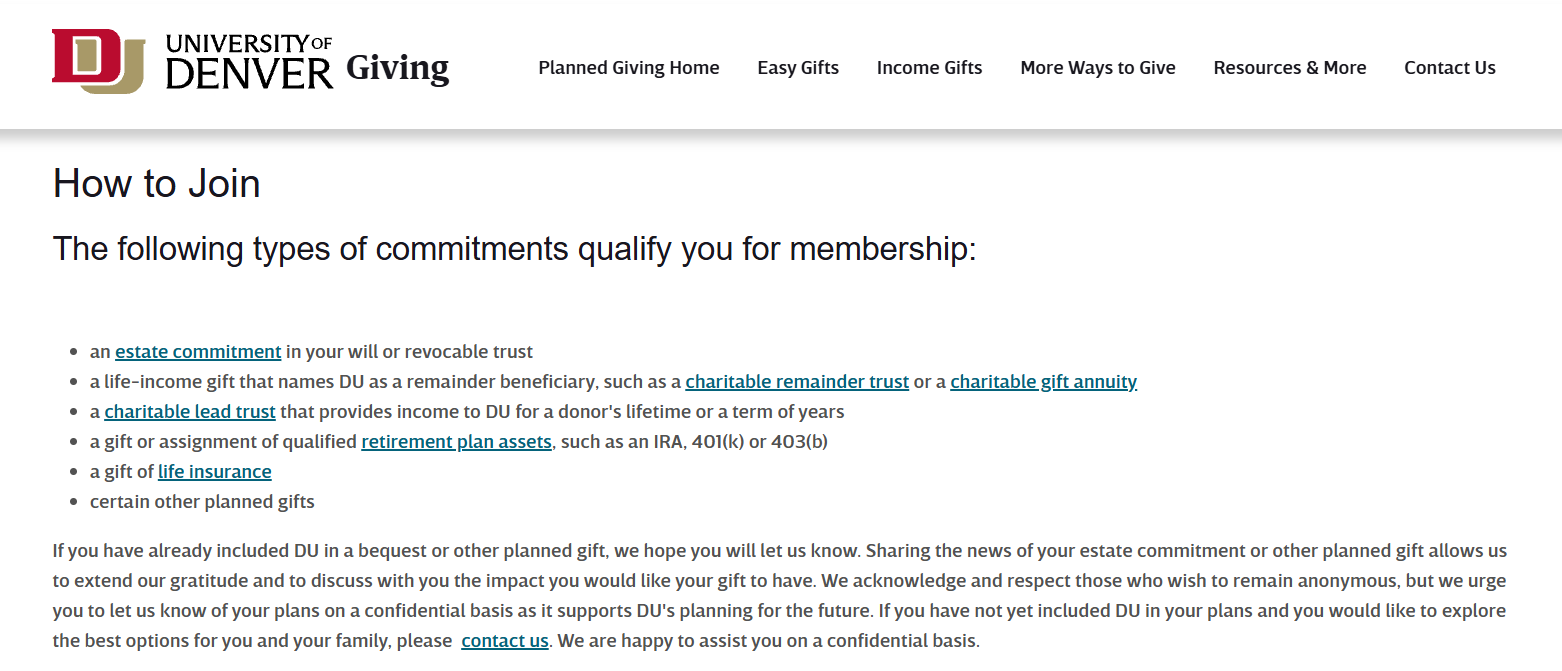1562x671 pixels.
Task: Click the contact us link in paragraph
Action: pos(505,641)
